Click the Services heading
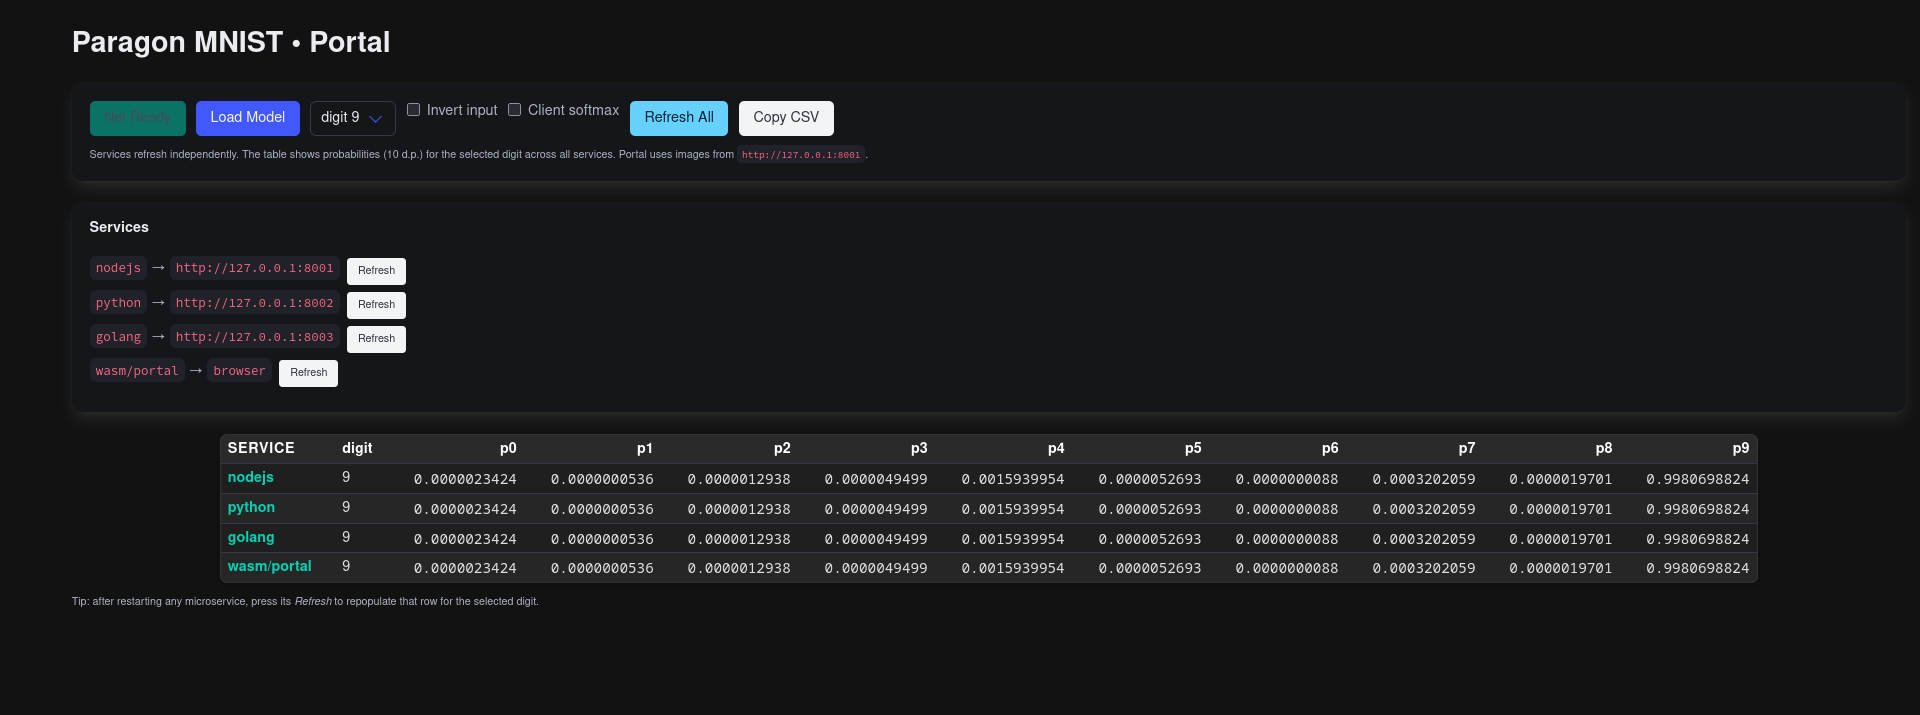 coord(119,227)
